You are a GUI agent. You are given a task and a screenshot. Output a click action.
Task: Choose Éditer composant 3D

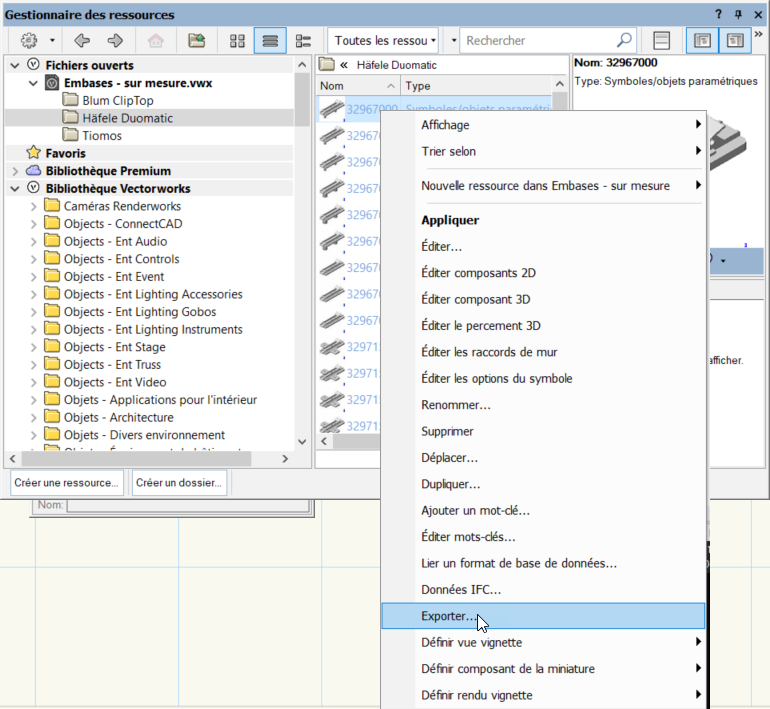click(x=543, y=299)
